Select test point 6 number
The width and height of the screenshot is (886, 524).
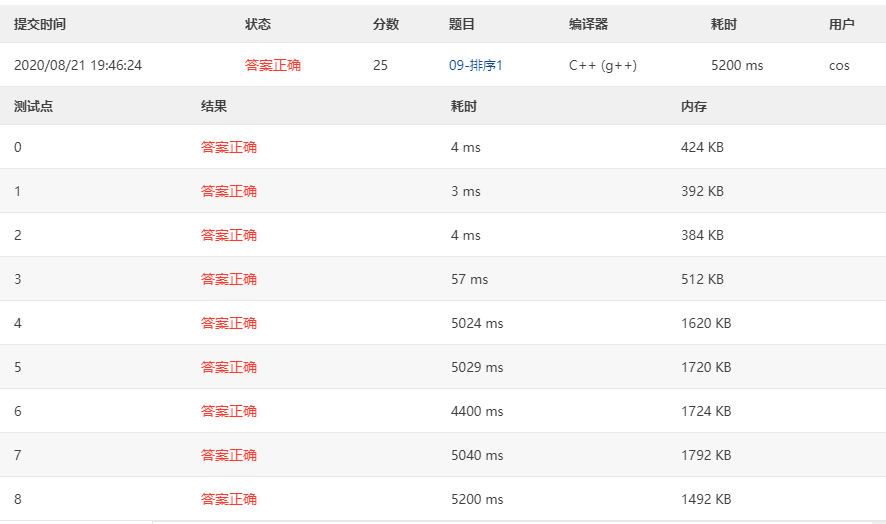pos(18,412)
